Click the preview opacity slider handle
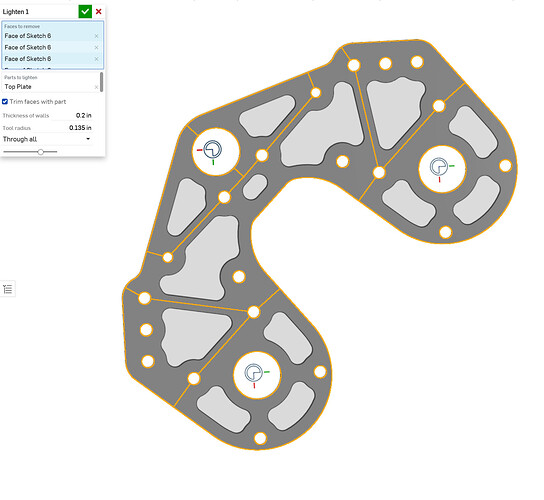544x500 pixels. tap(41, 152)
